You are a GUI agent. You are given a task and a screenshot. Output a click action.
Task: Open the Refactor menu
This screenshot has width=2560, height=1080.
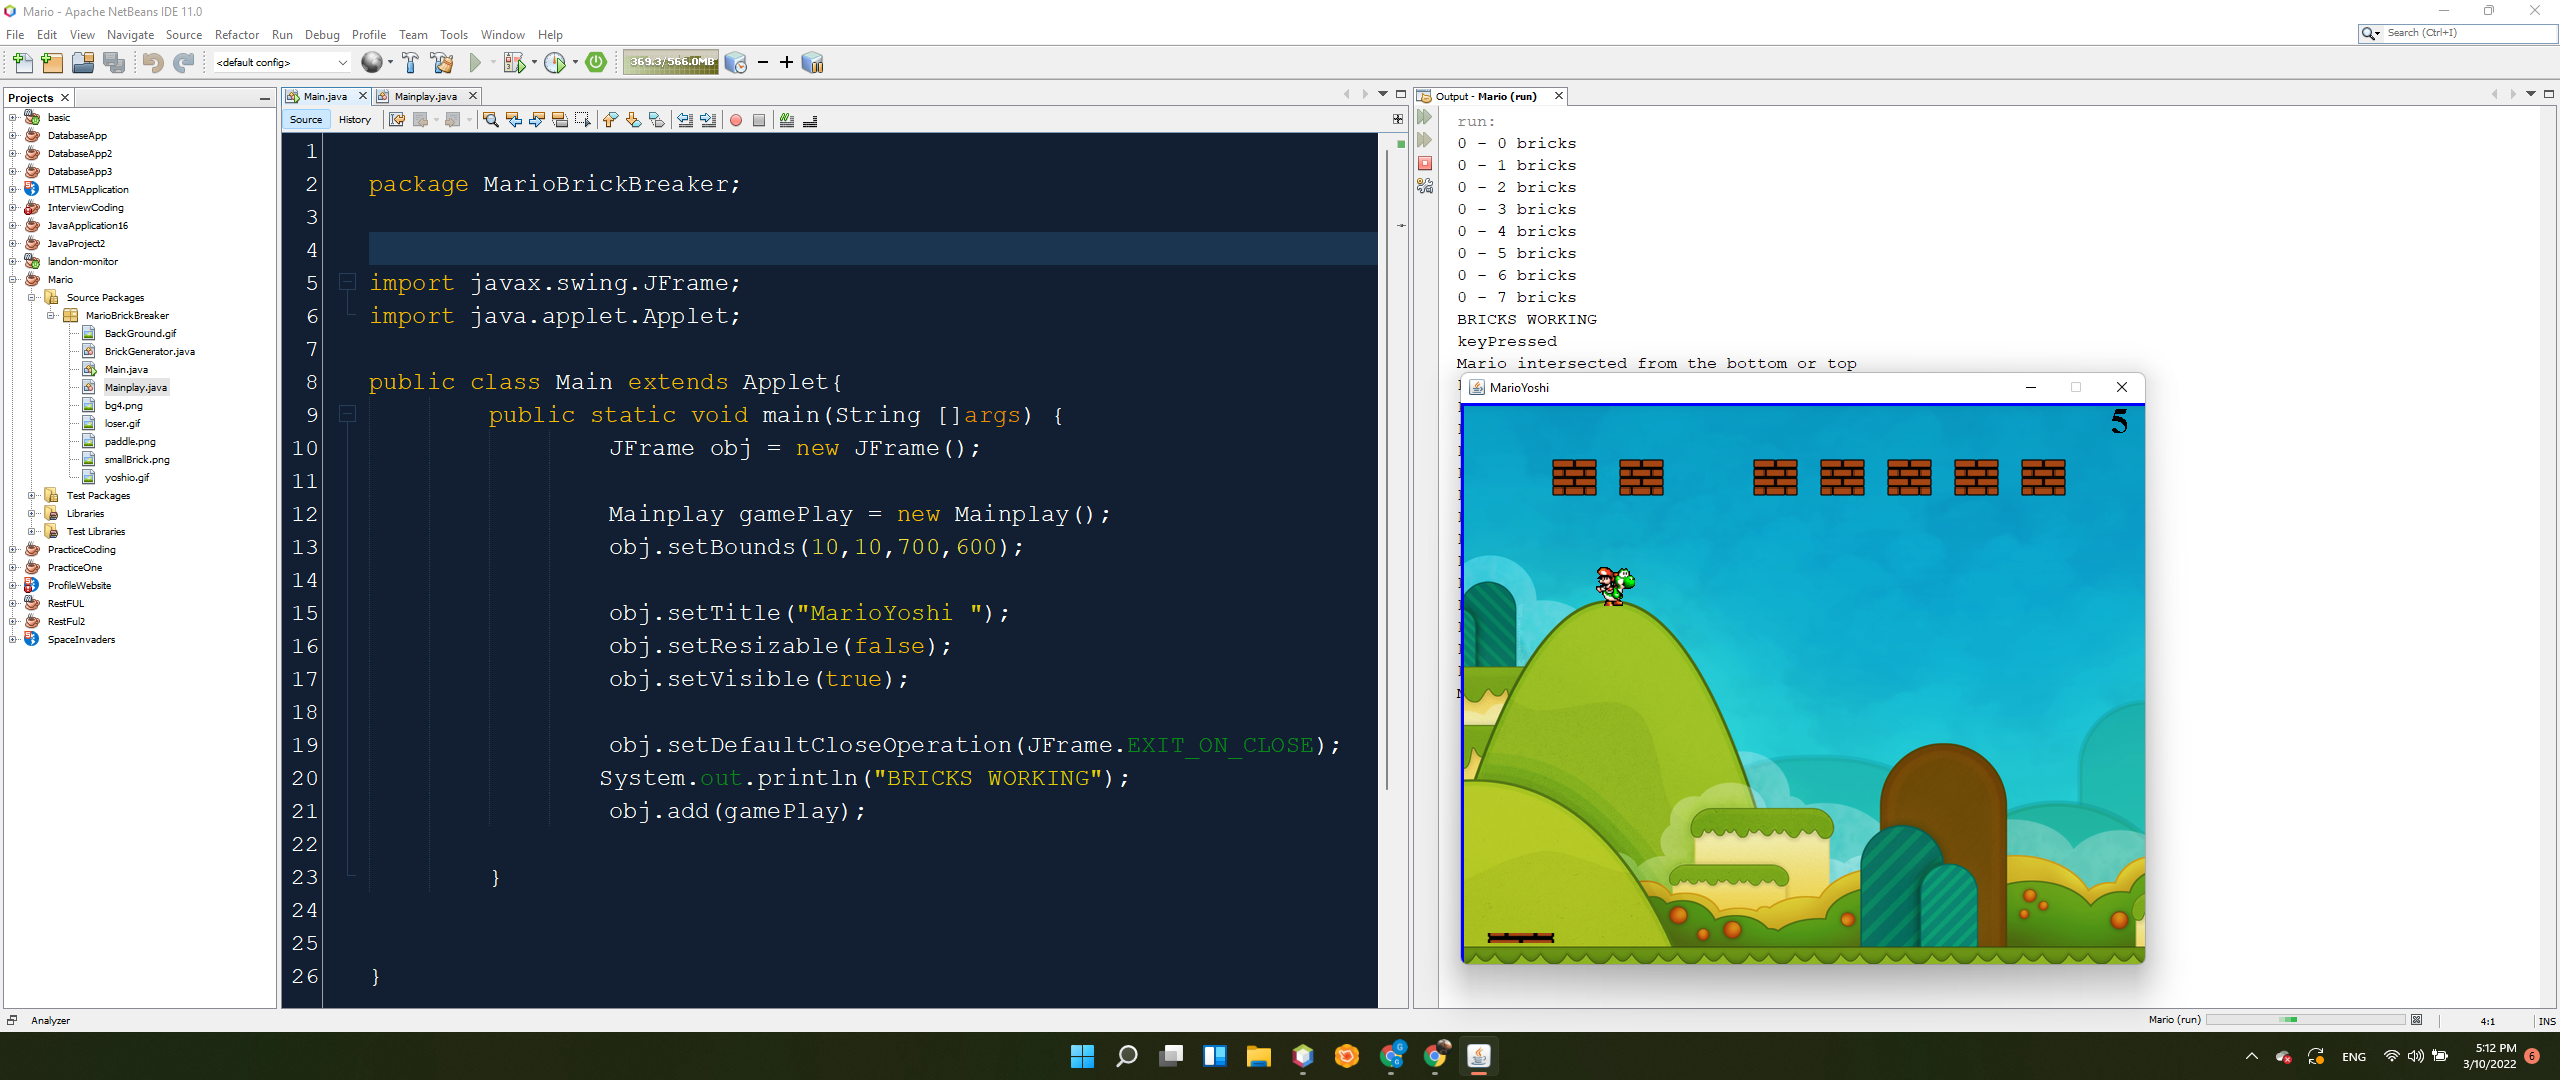(x=237, y=35)
